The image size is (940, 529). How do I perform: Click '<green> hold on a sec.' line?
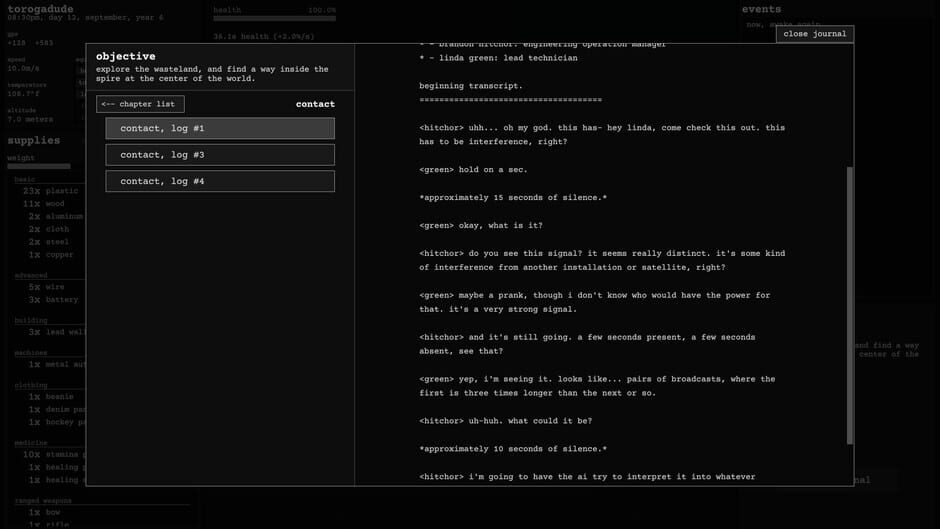pyautogui.click(x=474, y=170)
